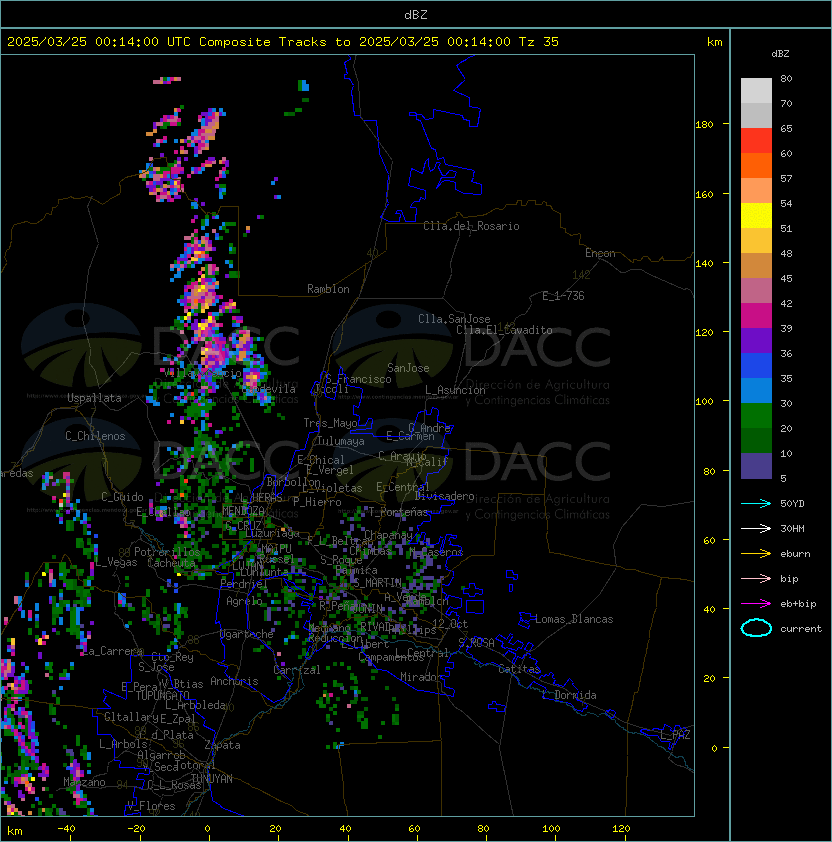832x842 pixels.
Task: Select the pink bip arrow symbol
Action: click(x=756, y=578)
